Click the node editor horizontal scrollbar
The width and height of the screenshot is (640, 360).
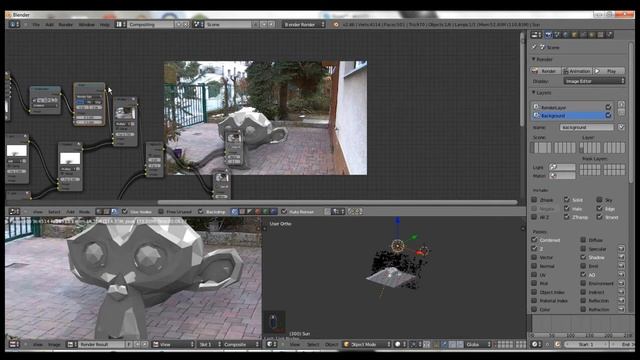pyautogui.click(x=337, y=202)
